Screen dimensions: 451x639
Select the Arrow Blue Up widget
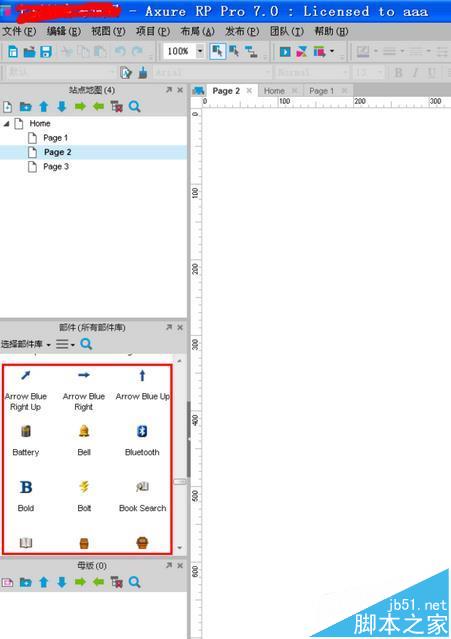[x=142, y=375]
